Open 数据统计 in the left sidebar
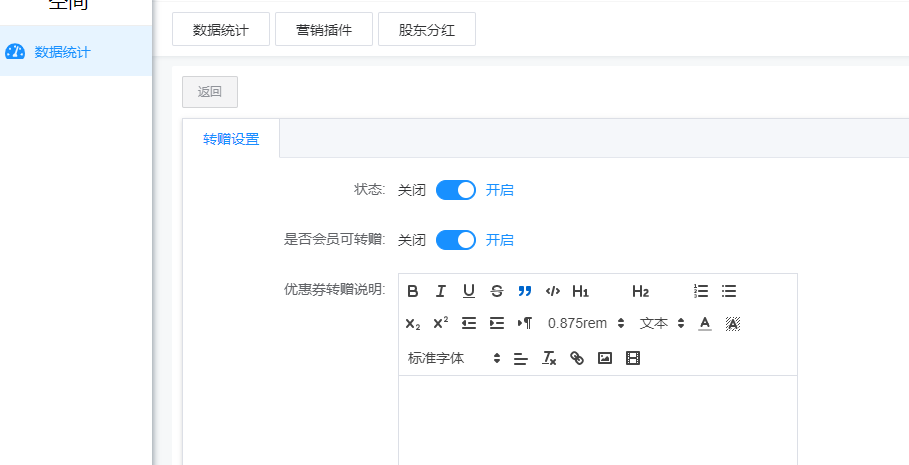The image size is (909, 465). 62,52
